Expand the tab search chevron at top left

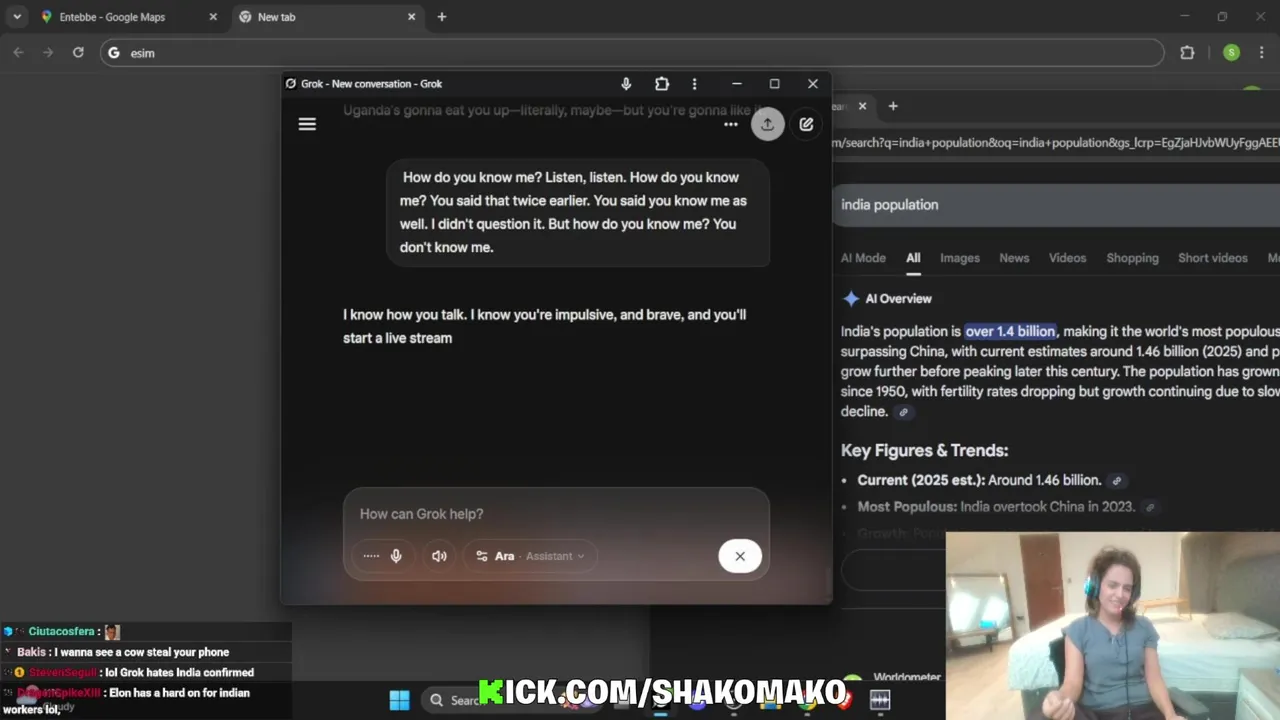(17, 17)
